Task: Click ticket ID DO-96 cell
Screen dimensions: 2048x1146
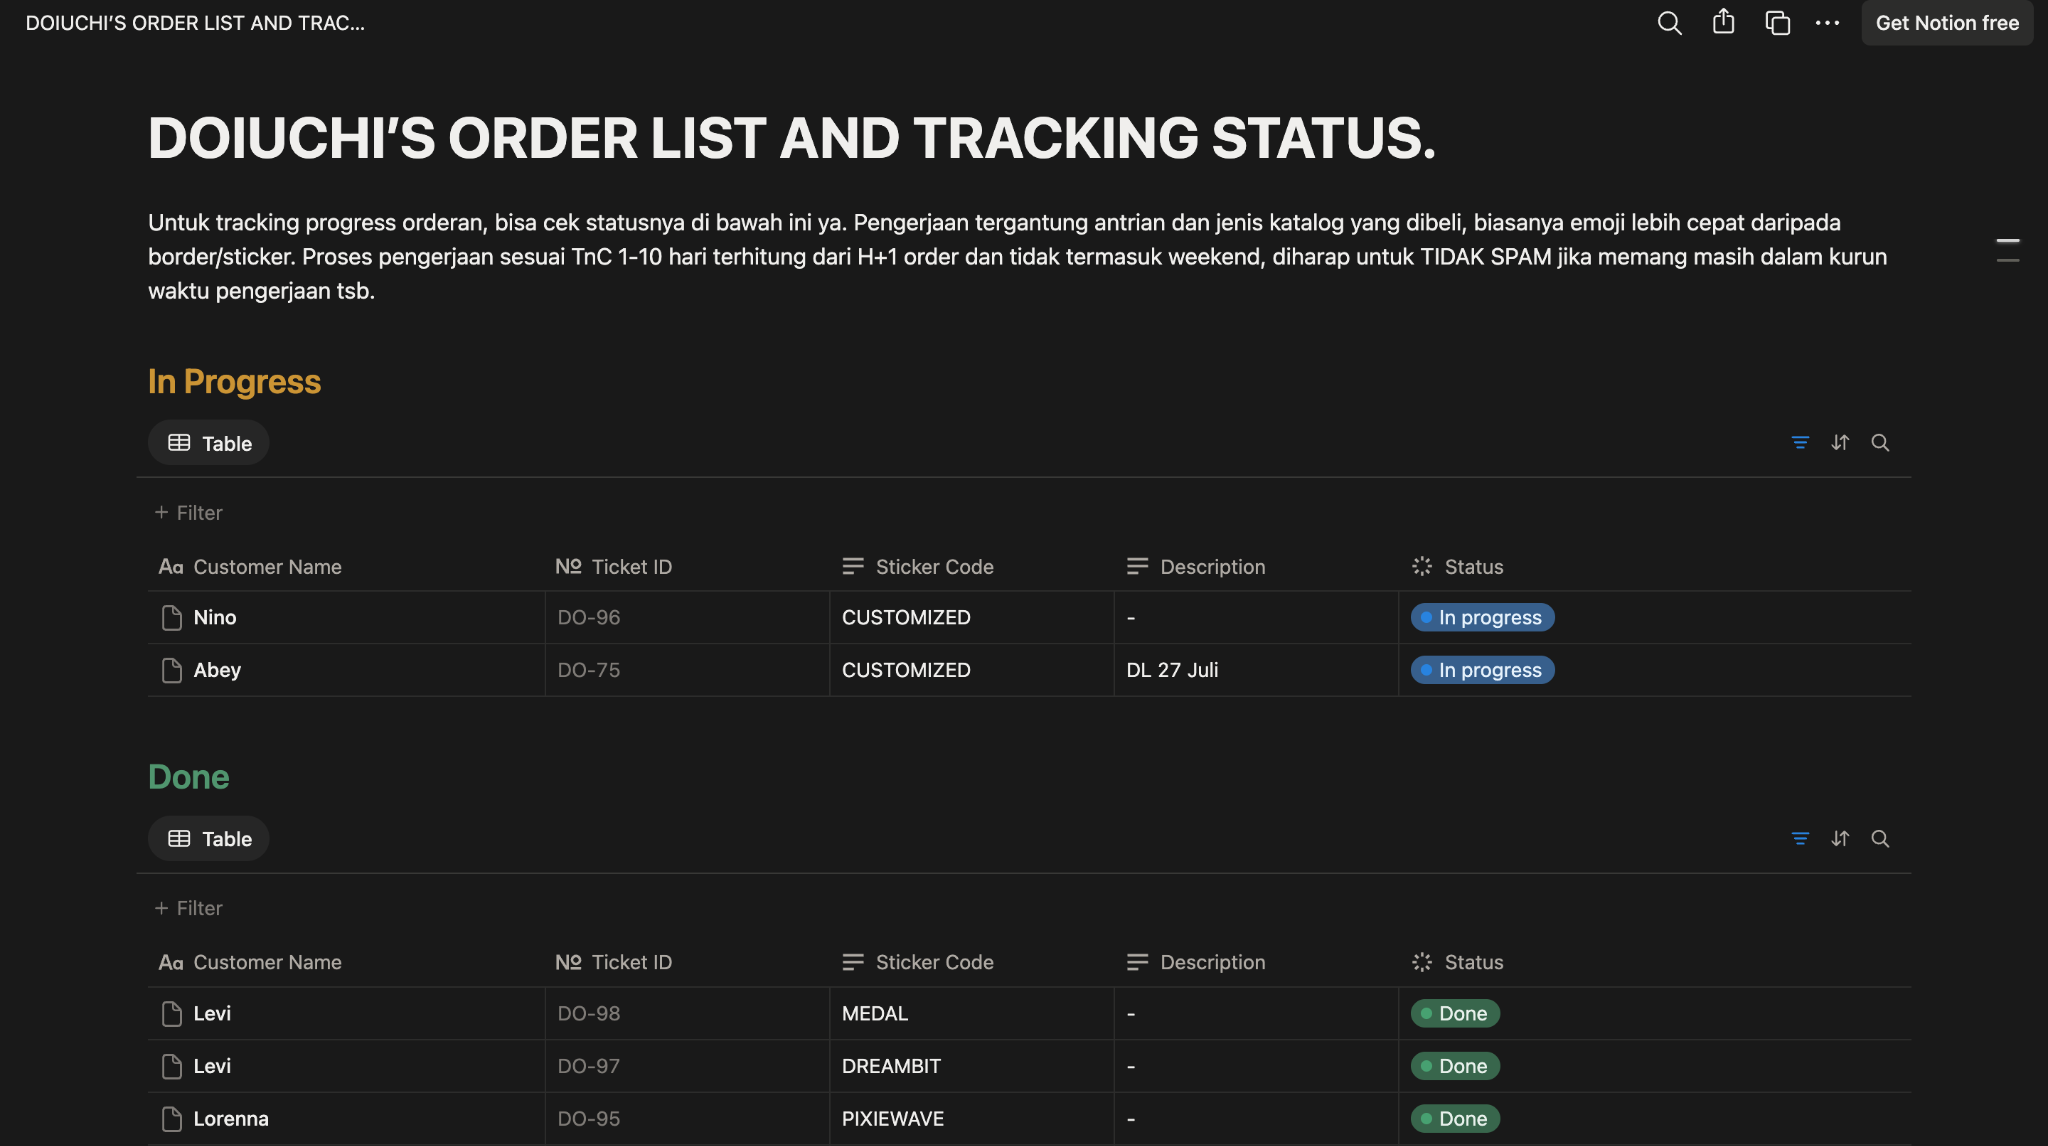Action: click(x=687, y=617)
